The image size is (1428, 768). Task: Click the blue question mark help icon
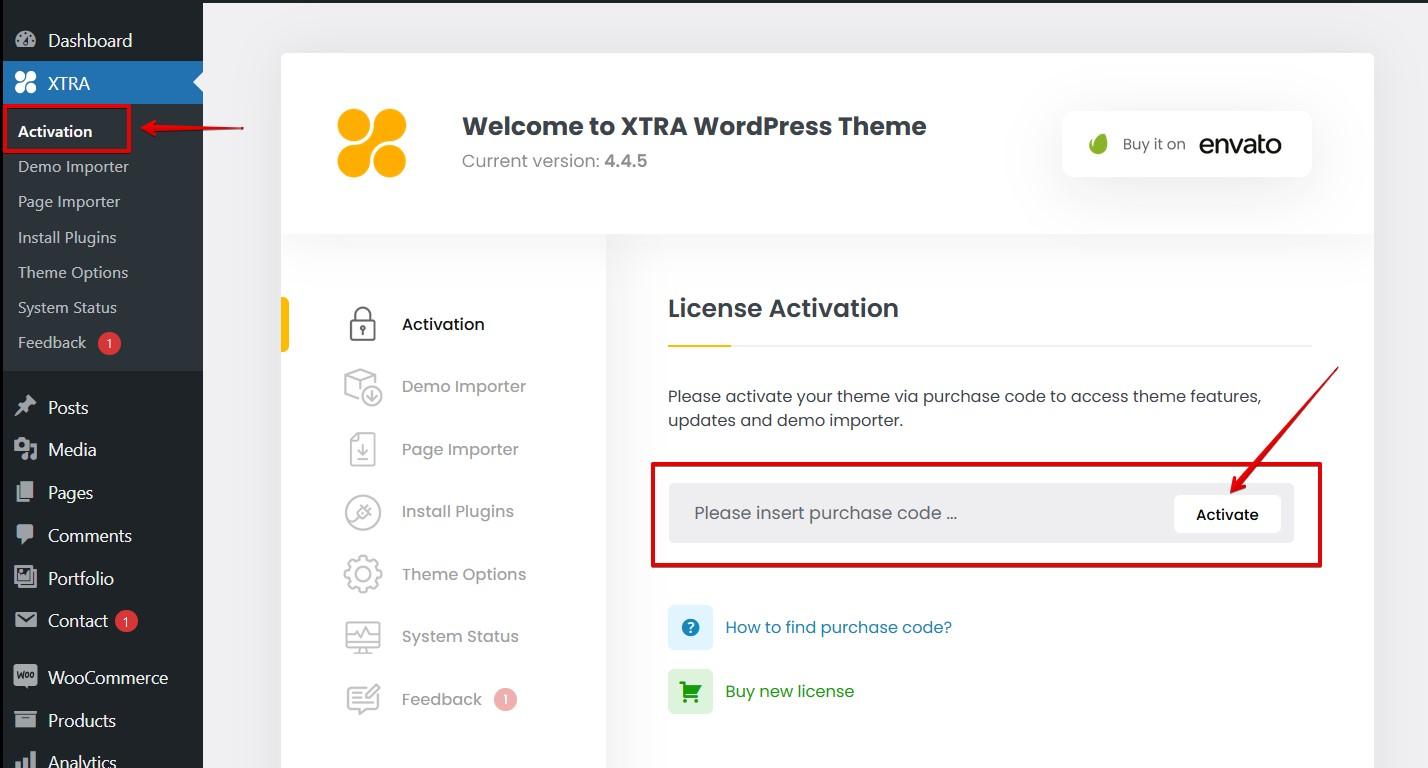[x=690, y=628]
